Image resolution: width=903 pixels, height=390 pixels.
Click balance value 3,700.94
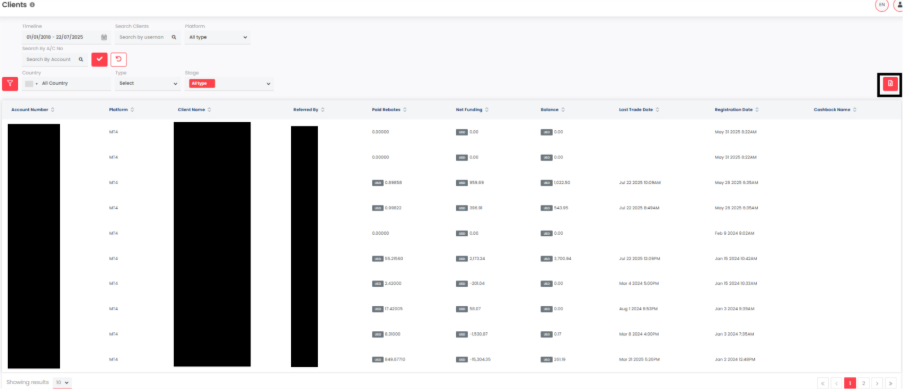(563, 259)
